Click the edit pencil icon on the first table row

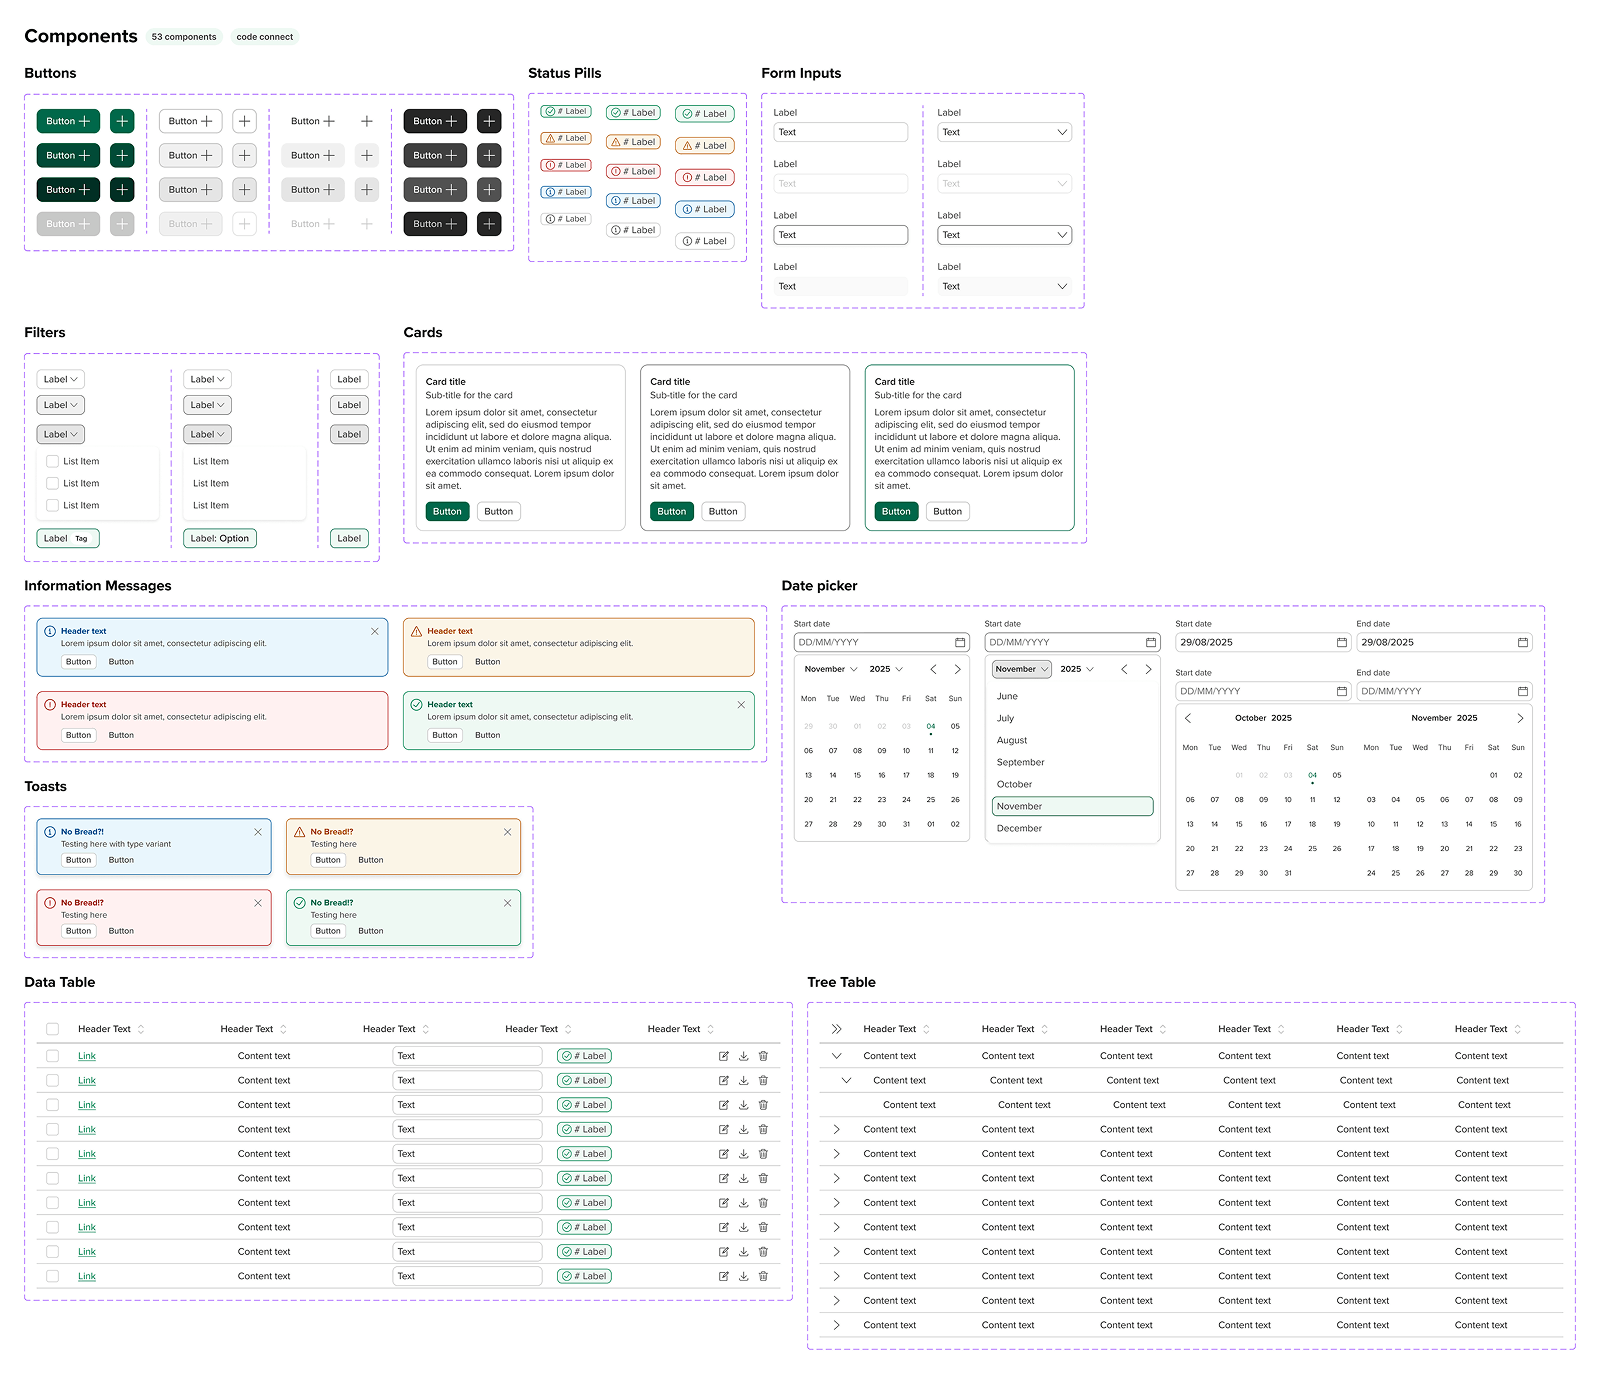pos(723,1055)
